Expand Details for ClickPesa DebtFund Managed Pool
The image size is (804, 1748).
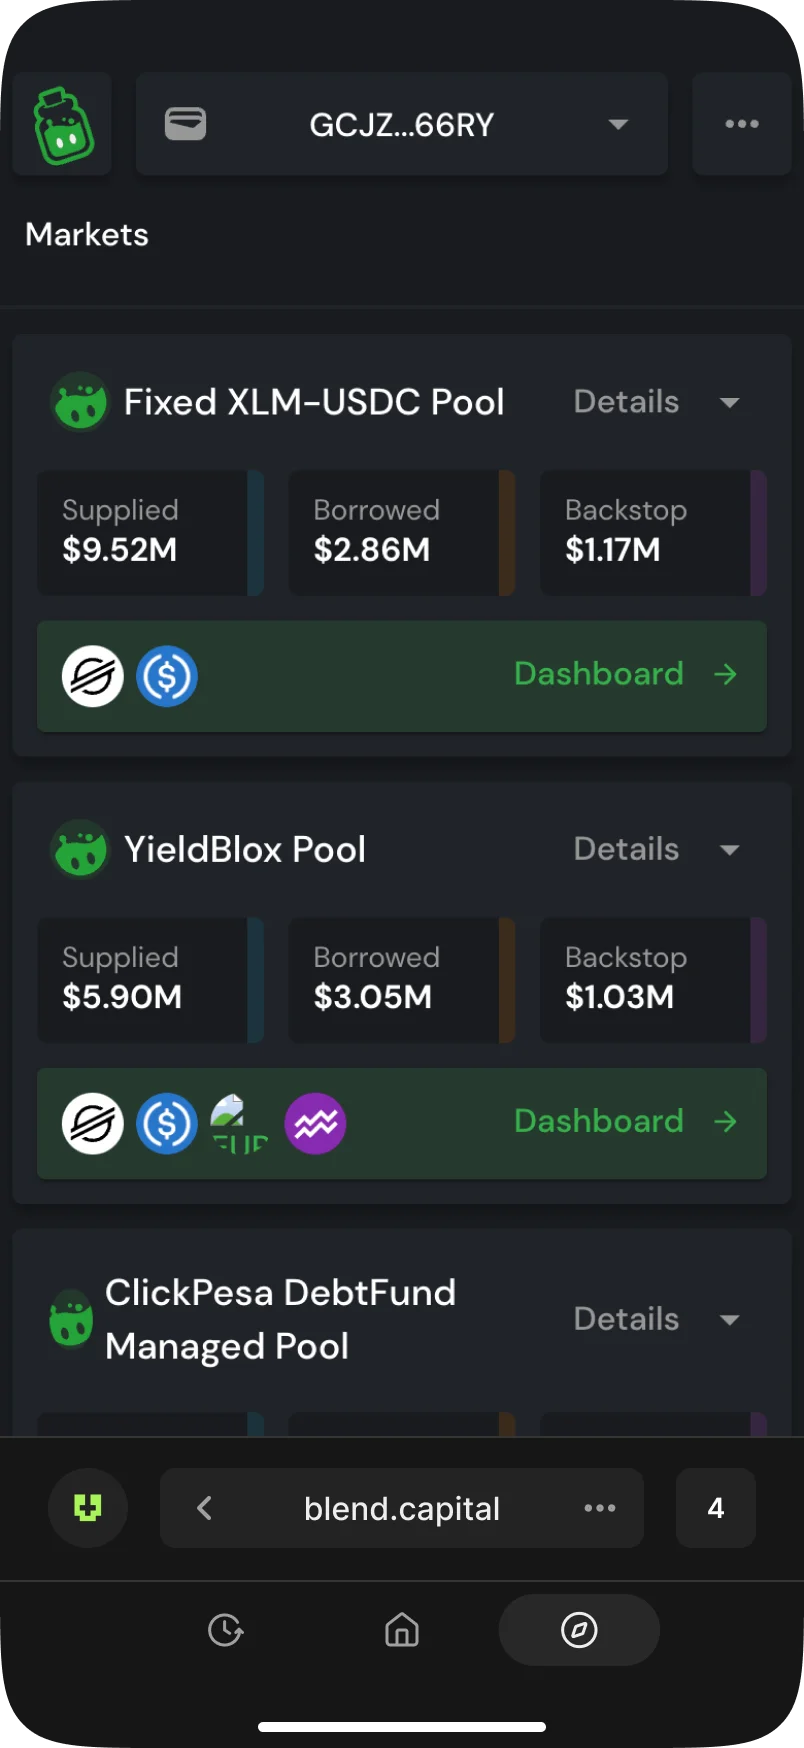click(x=656, y=1319)
